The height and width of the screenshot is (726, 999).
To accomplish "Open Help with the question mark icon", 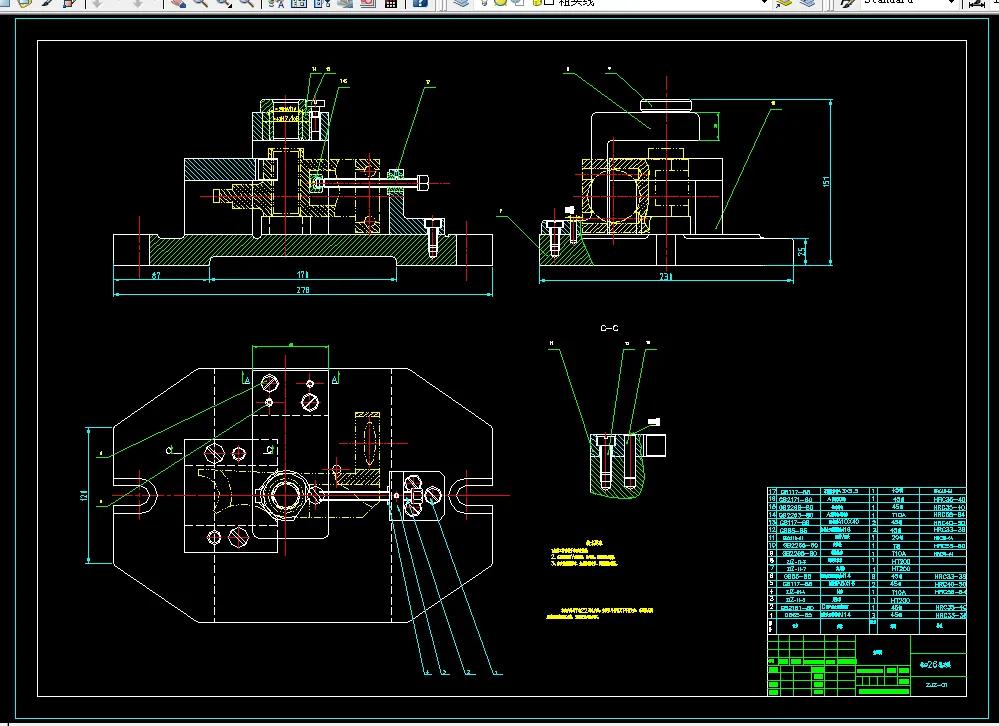I will (x=421, y=3).
